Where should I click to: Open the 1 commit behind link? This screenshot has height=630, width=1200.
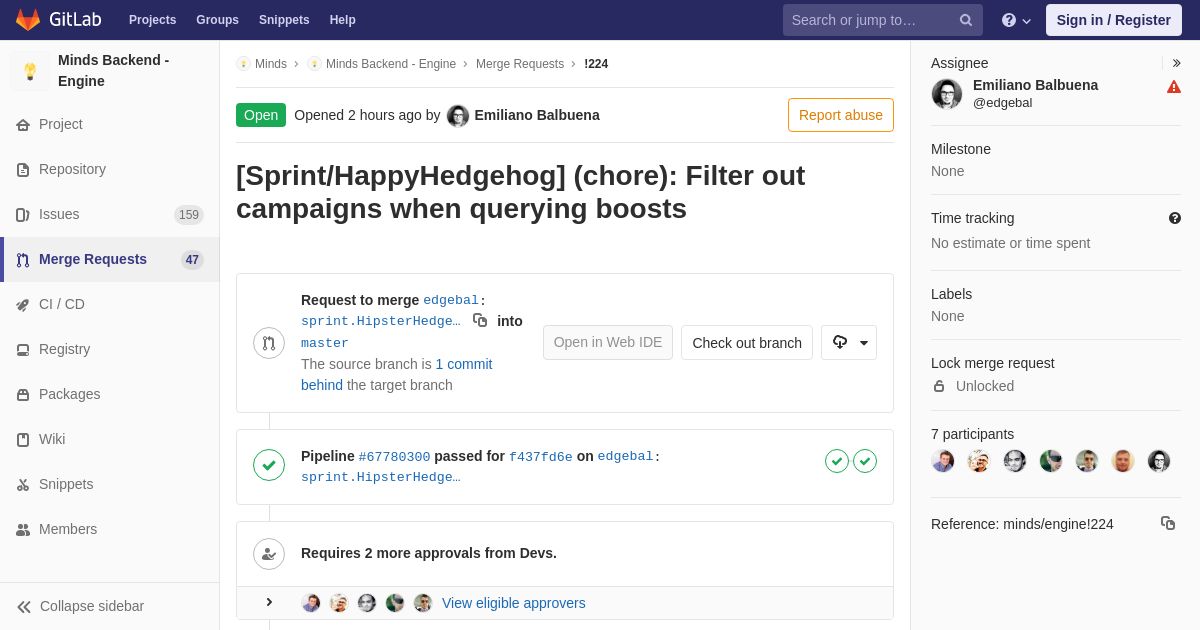[397, 375]
